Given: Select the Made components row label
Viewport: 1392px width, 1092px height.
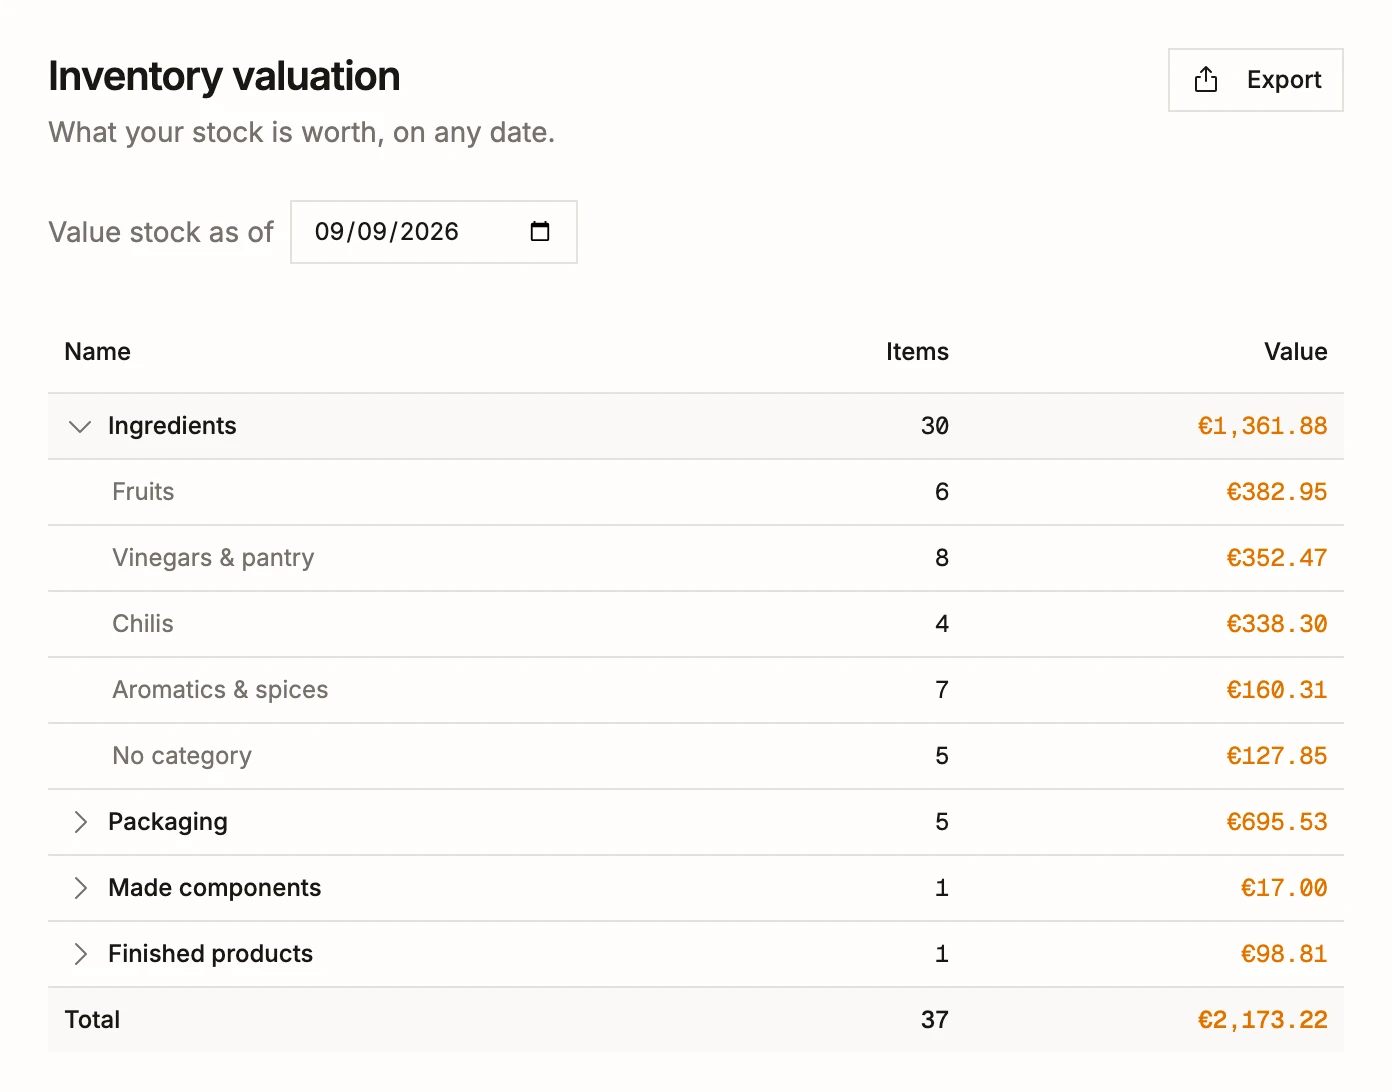Looking at the screenshot, I should tap(214, 888).
